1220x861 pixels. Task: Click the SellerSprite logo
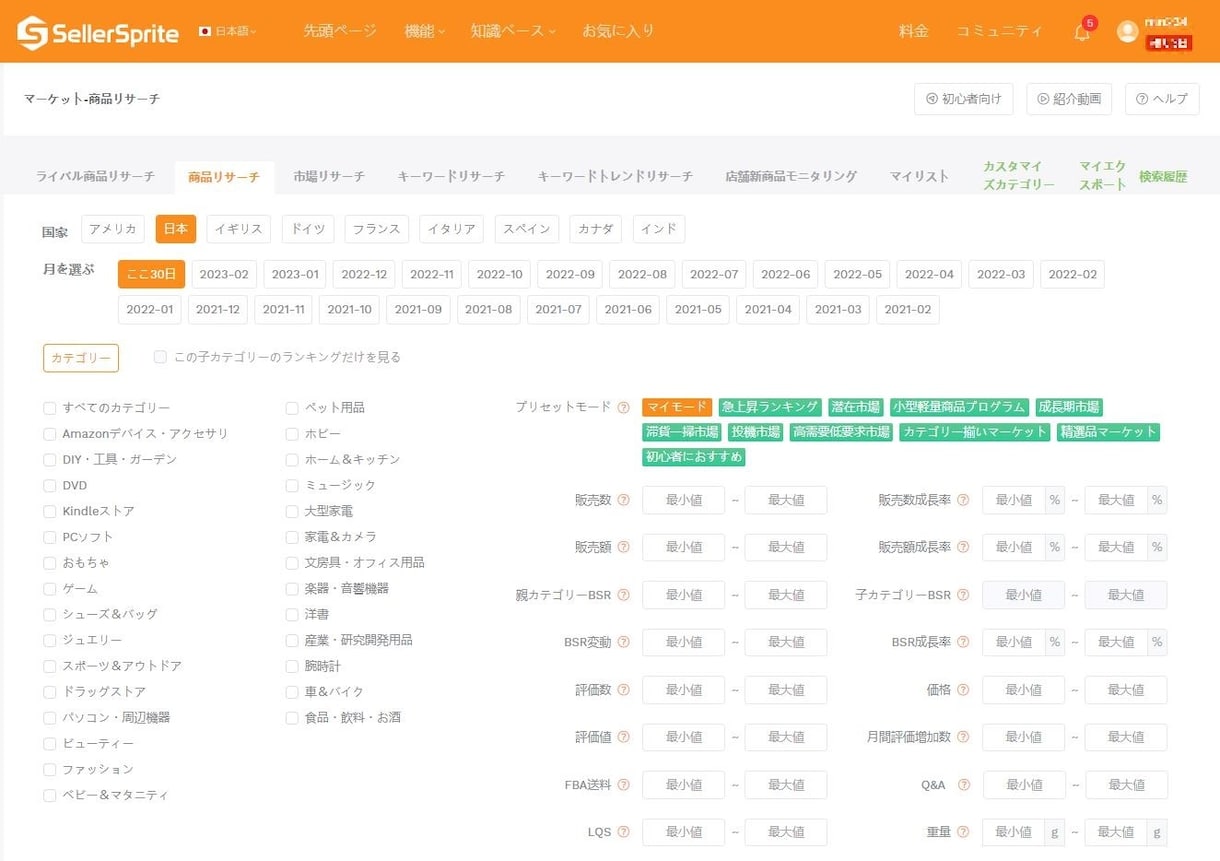(98, 32)
